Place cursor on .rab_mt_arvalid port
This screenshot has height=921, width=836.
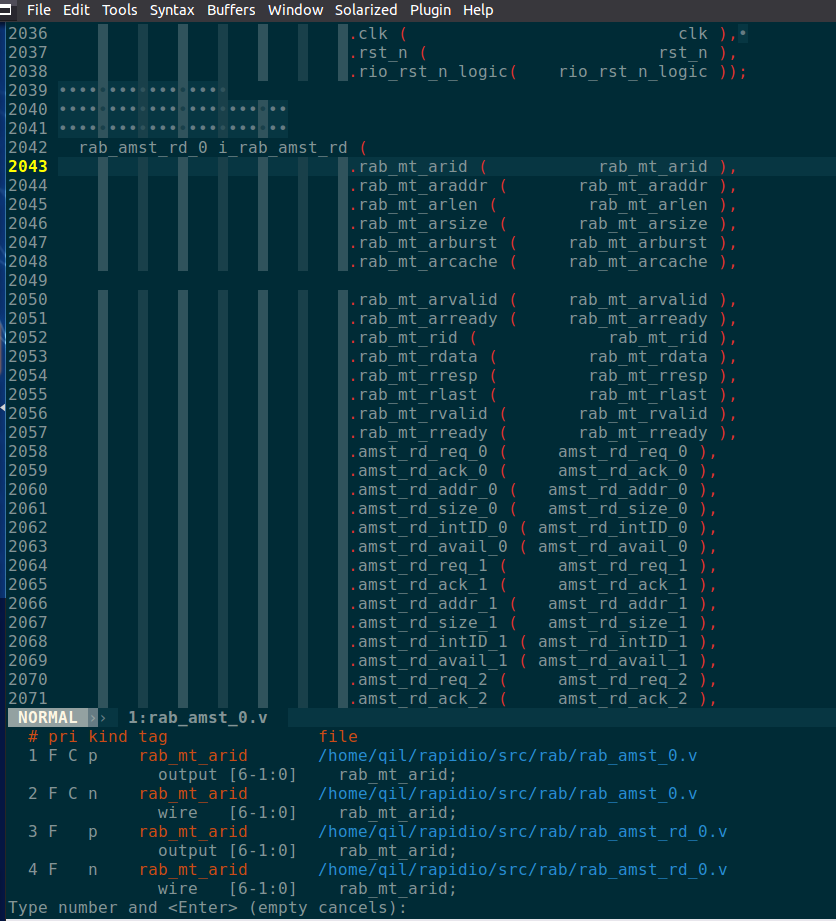click(x=429, y=300)
